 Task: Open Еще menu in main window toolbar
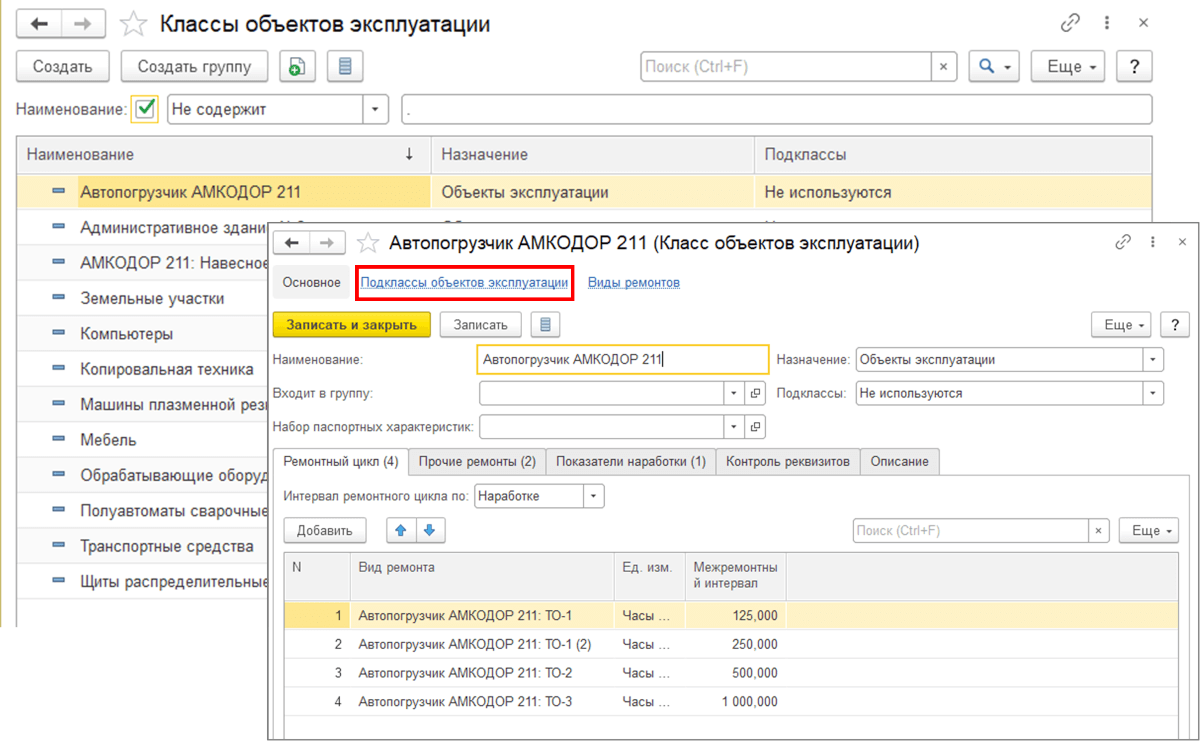pos(1067,67)
